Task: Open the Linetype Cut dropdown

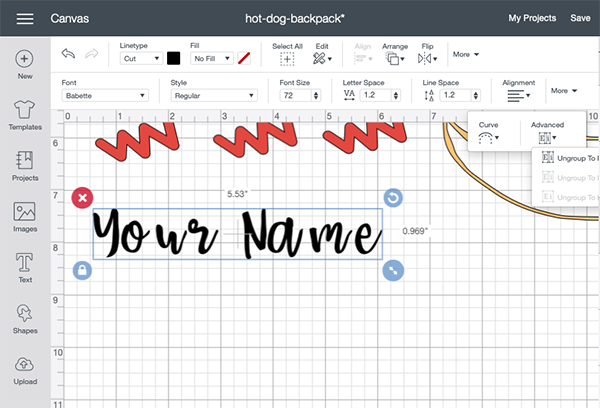Action: pyautogui.click(x=141, y=59)
